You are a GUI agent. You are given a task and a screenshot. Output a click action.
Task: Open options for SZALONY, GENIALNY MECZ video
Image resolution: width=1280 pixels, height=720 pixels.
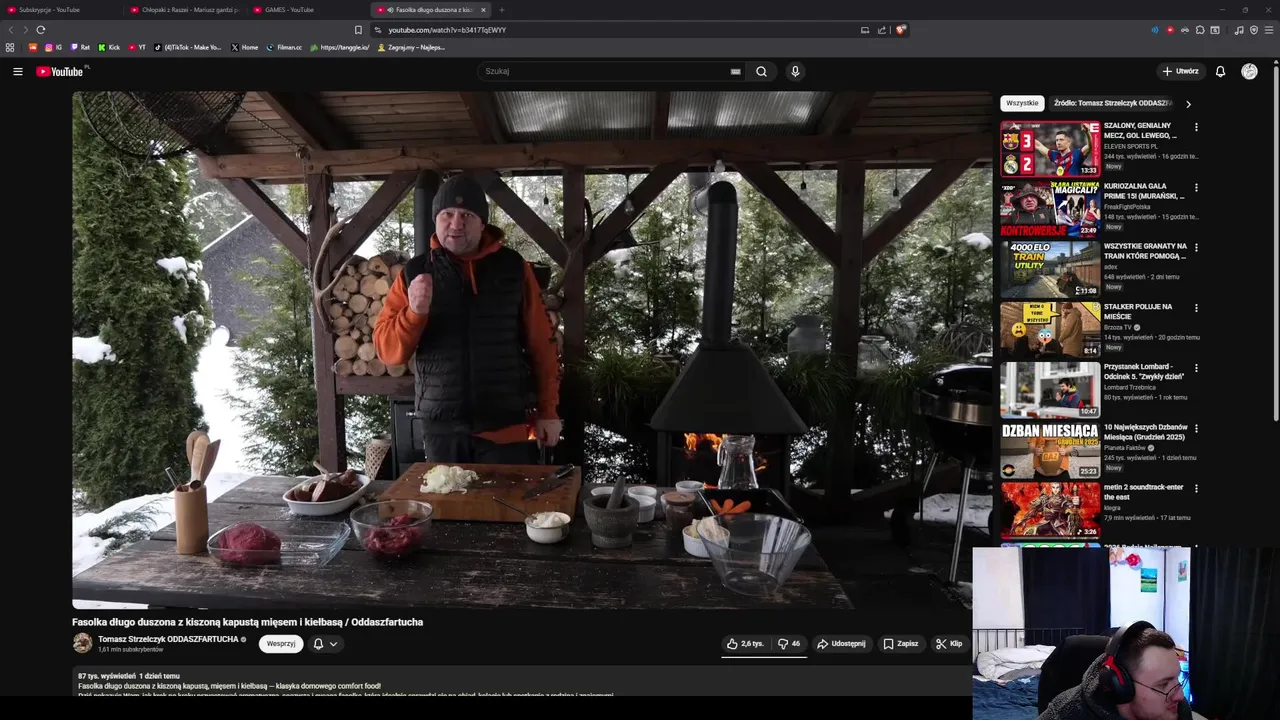(x=1196, y=127)
